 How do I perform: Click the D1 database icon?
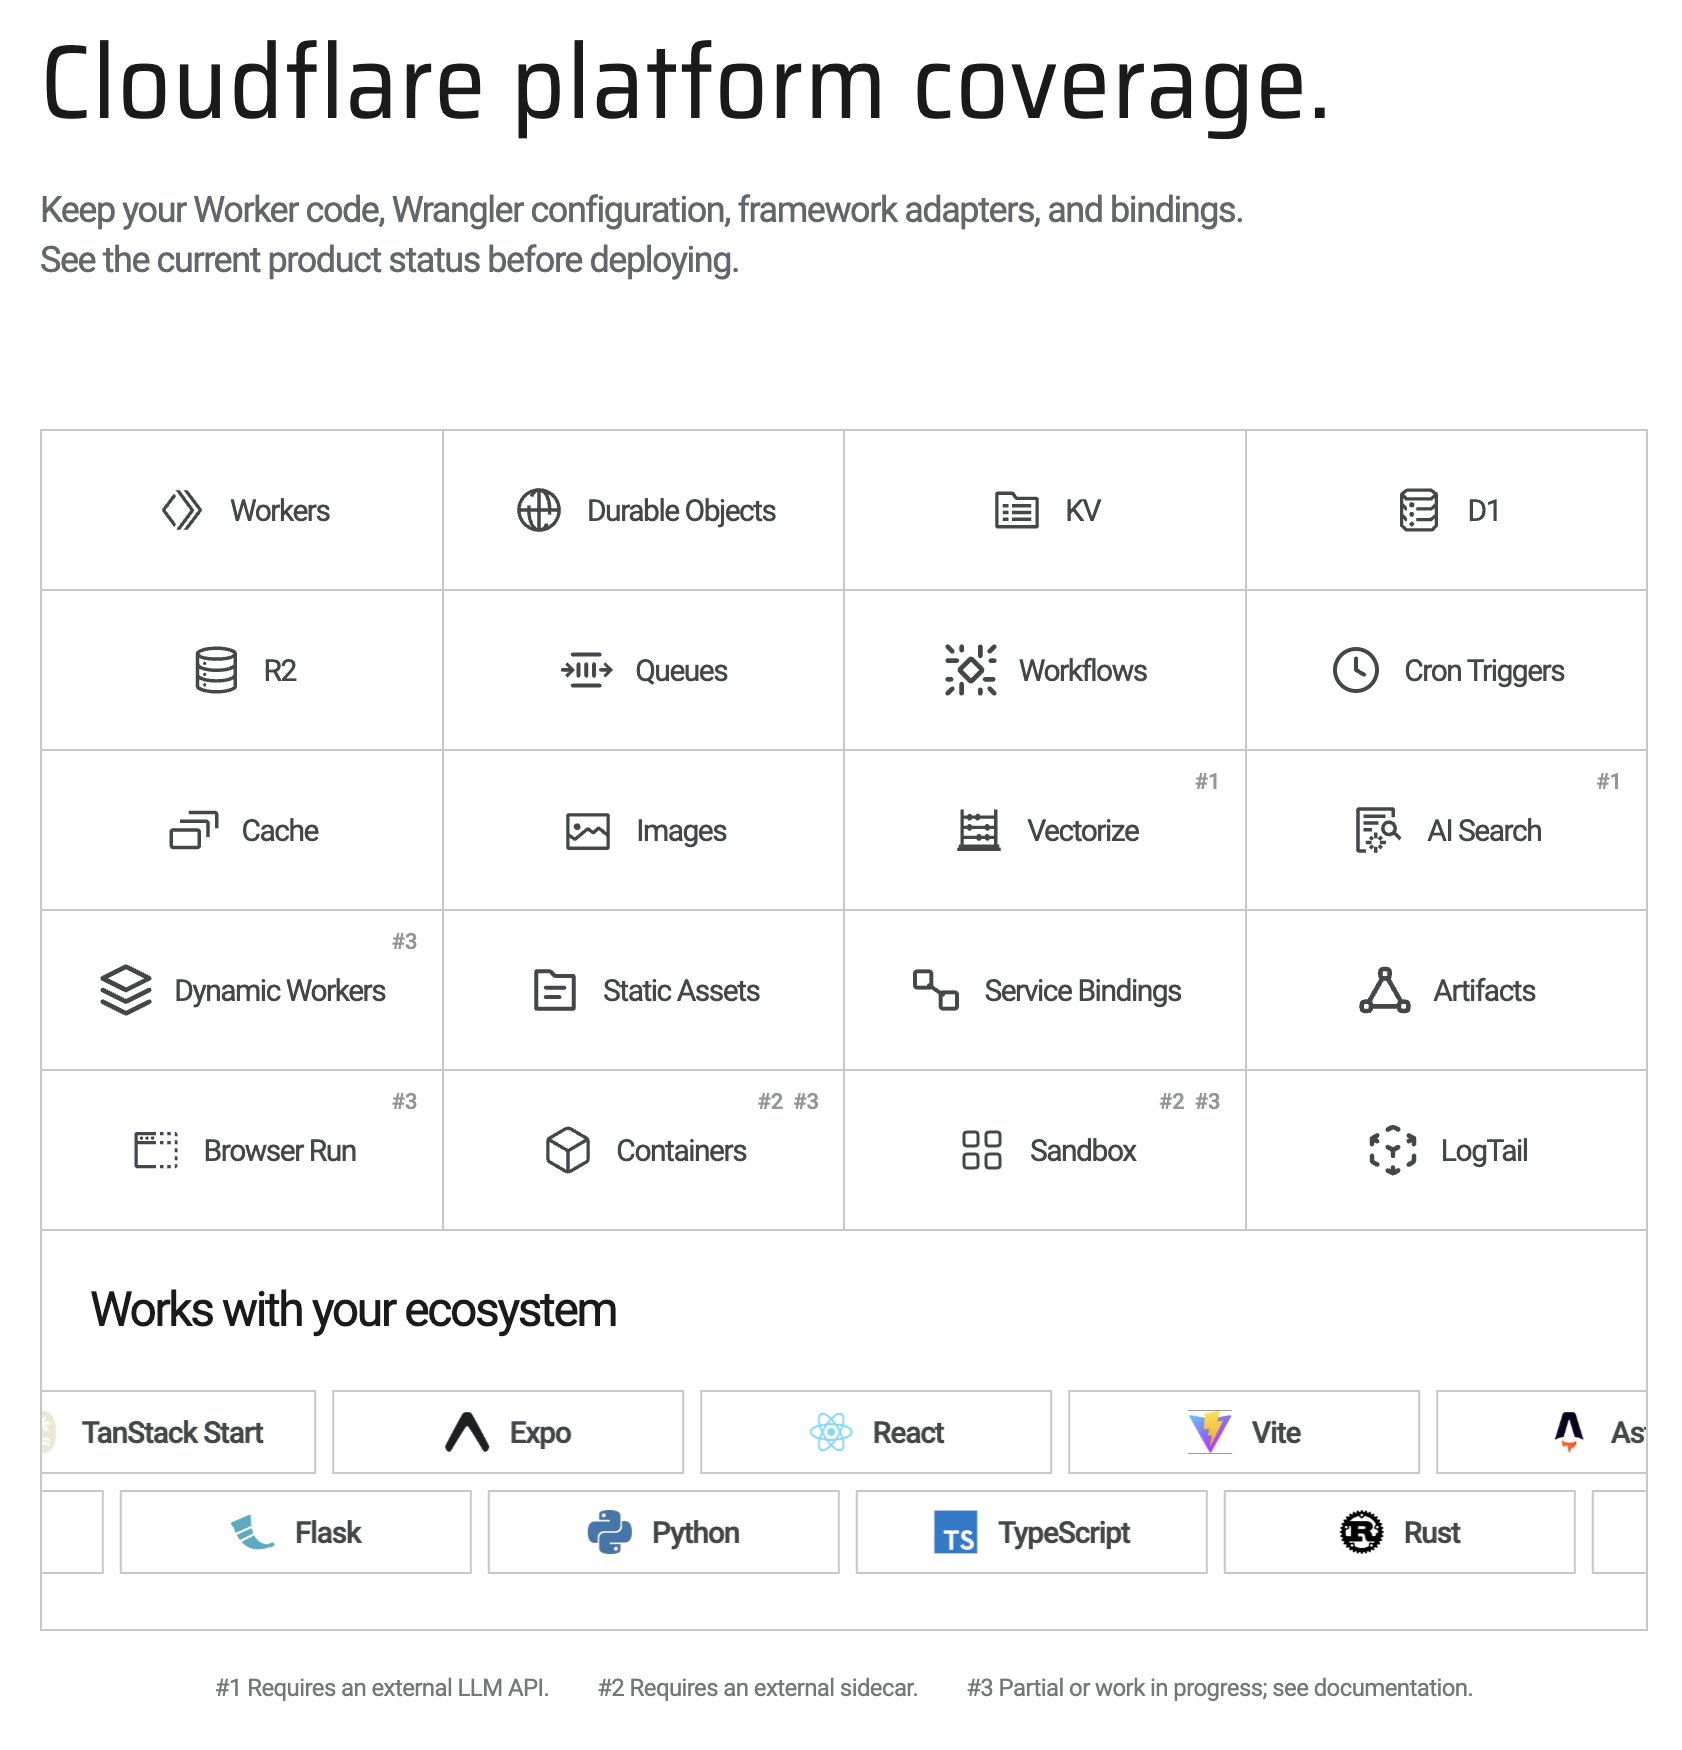coord(1418,510)
